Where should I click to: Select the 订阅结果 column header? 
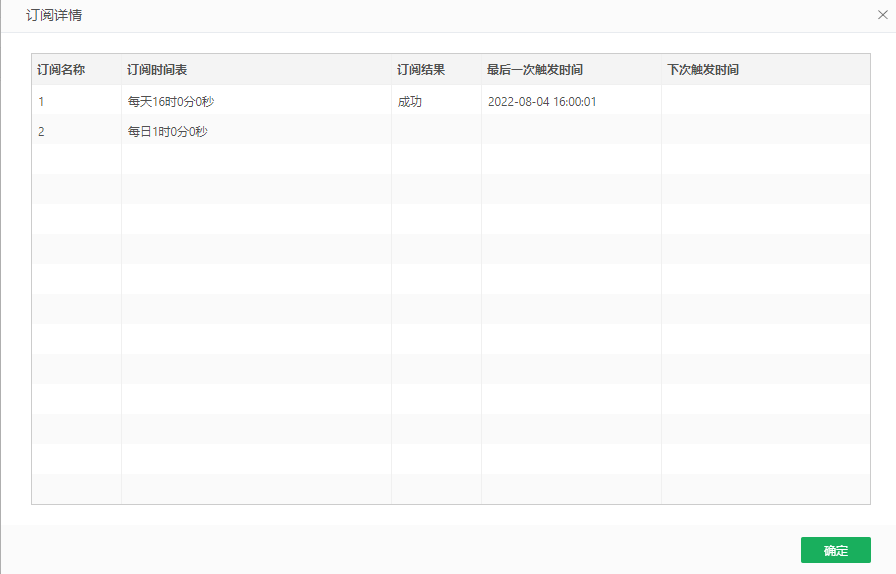tap(436, 70)
